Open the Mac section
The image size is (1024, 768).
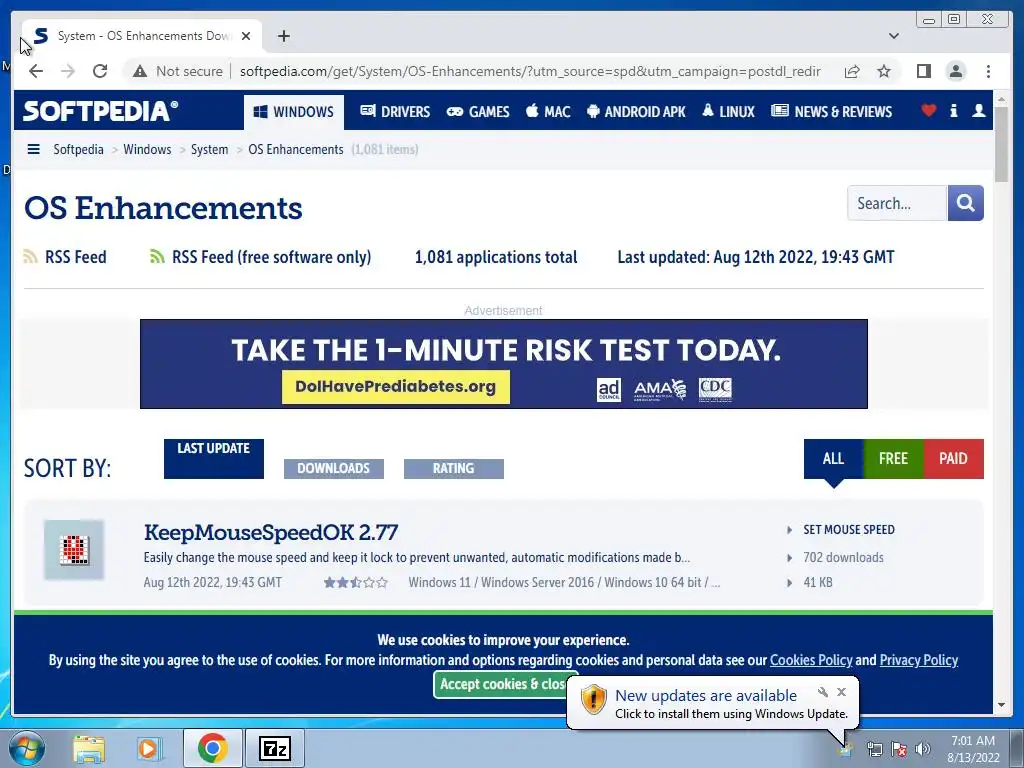[548, 112]
